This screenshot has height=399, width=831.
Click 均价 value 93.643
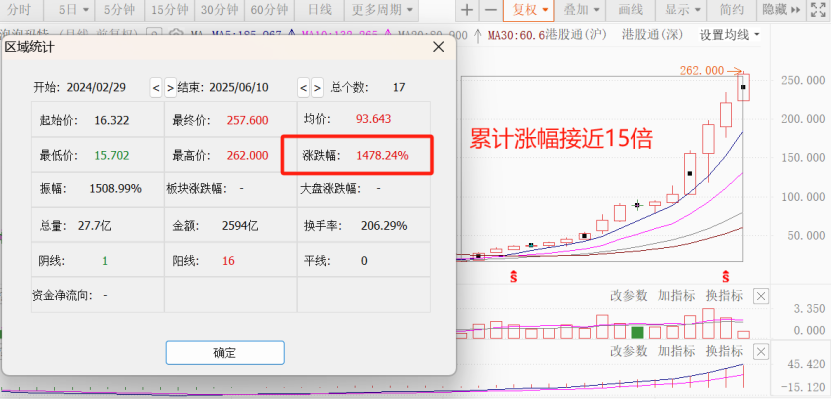click(x=374, y=119)
